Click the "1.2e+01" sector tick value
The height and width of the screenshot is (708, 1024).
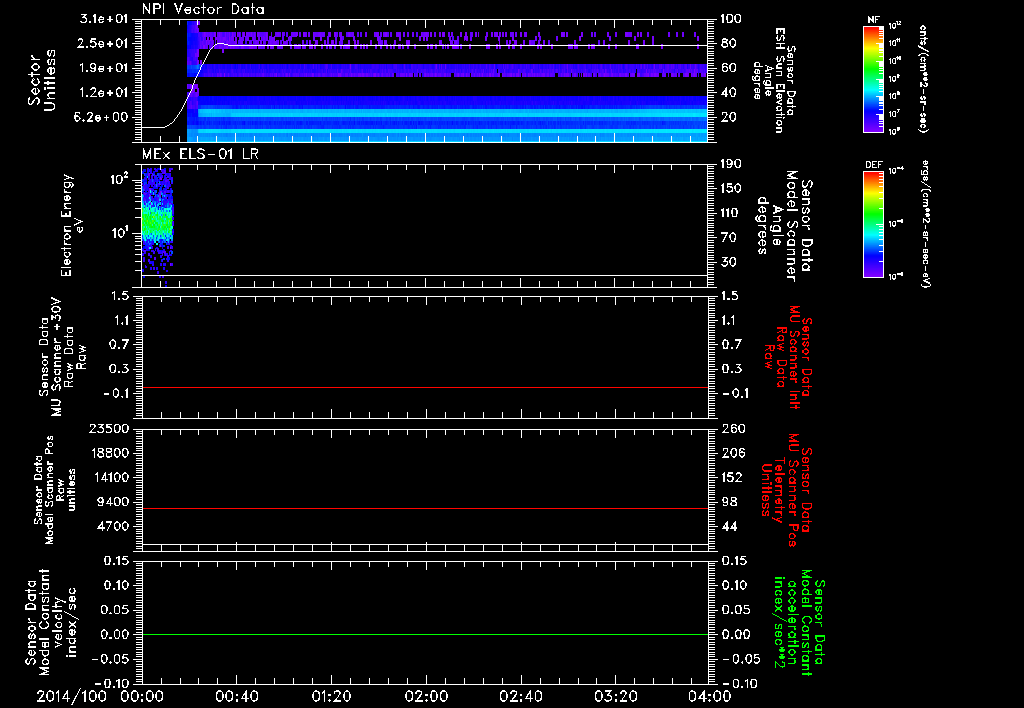pyautogui.click(x=104, y=93)
